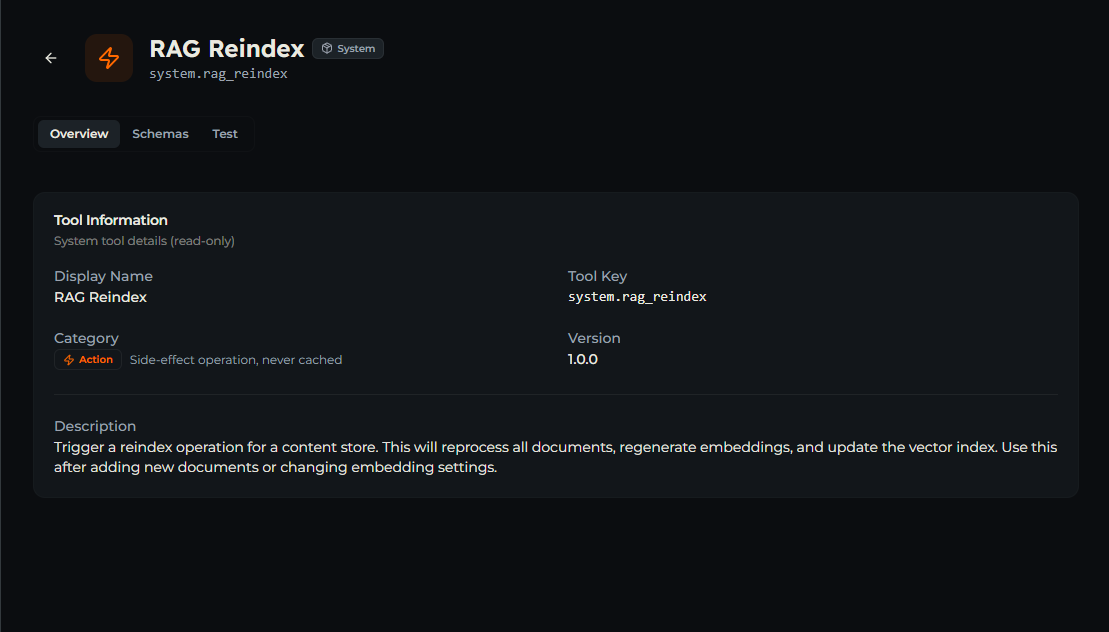Click the Tool Information heading
The image size is (1109, 632).
click(111, 220)
